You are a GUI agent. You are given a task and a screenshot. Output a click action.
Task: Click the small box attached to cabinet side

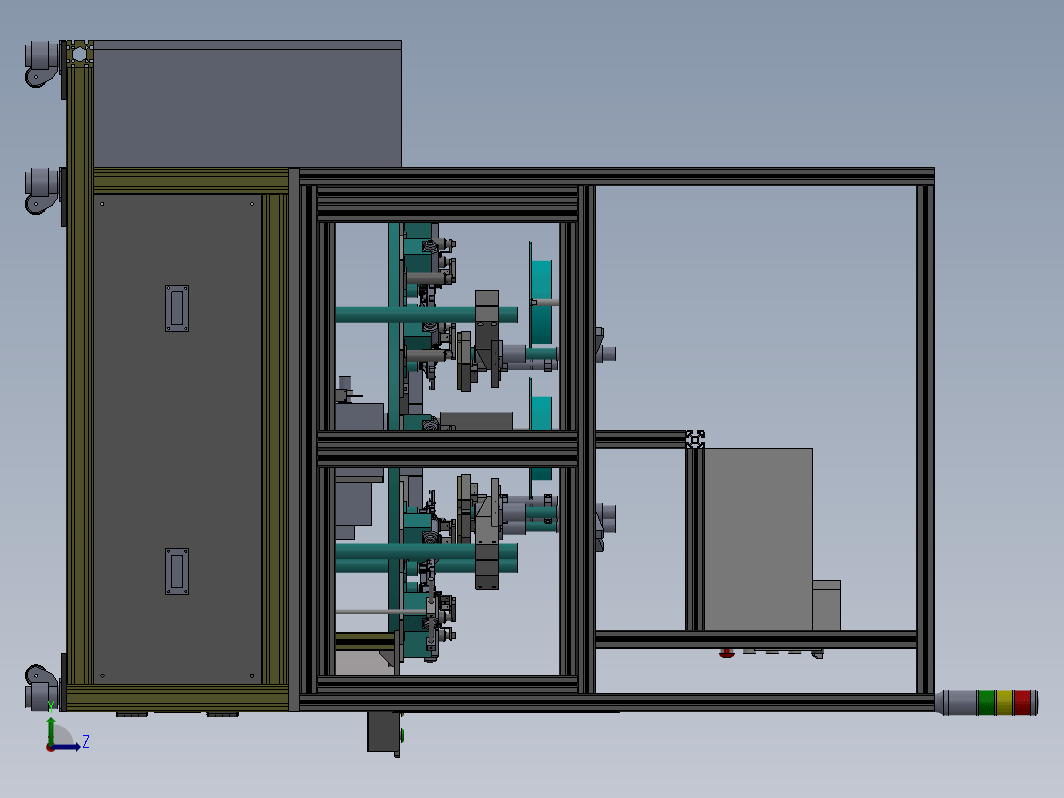(x=826, y=605)
